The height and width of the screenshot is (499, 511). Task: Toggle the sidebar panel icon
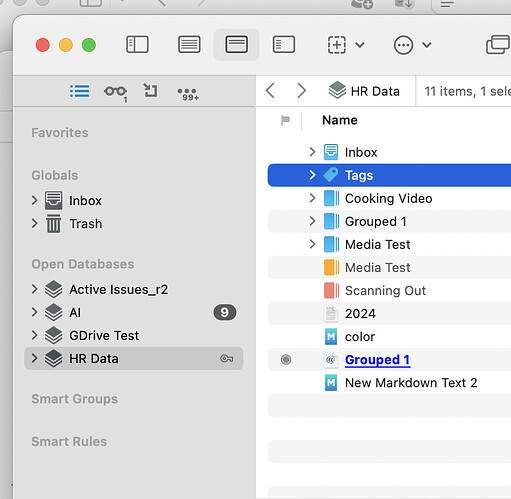[137, 45]
